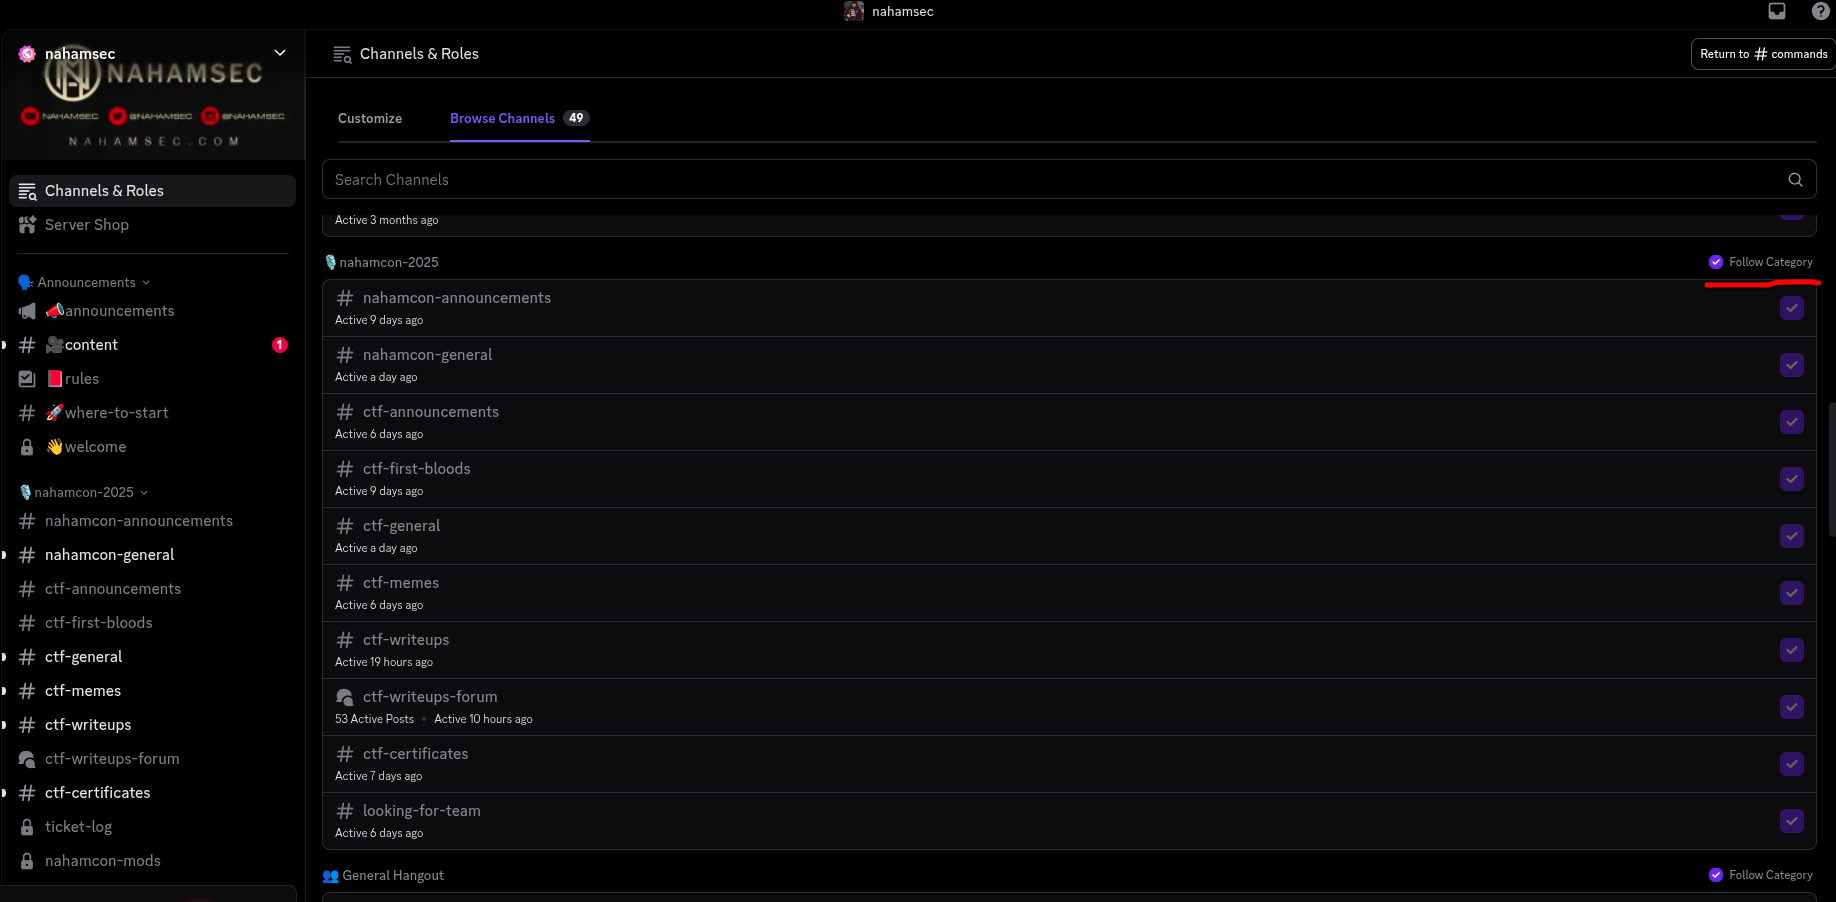
Task: Open Server Shop from the sidebar
Action: [87, 225]
